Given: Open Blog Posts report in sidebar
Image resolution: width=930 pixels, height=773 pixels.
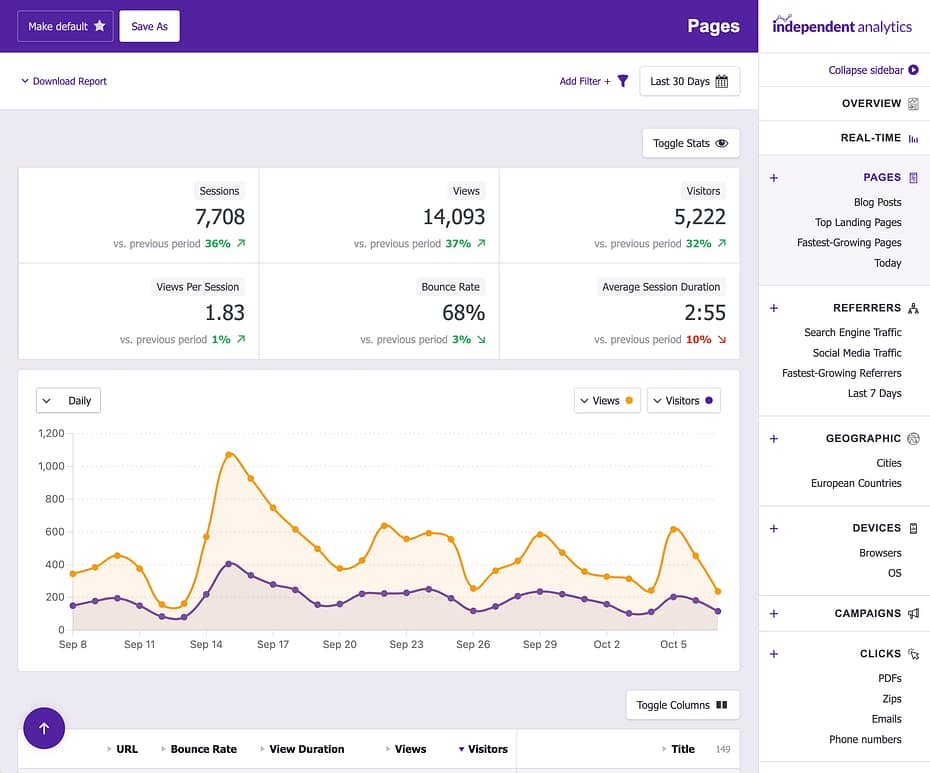Looking at the screenshot, I should coord(877,202).
